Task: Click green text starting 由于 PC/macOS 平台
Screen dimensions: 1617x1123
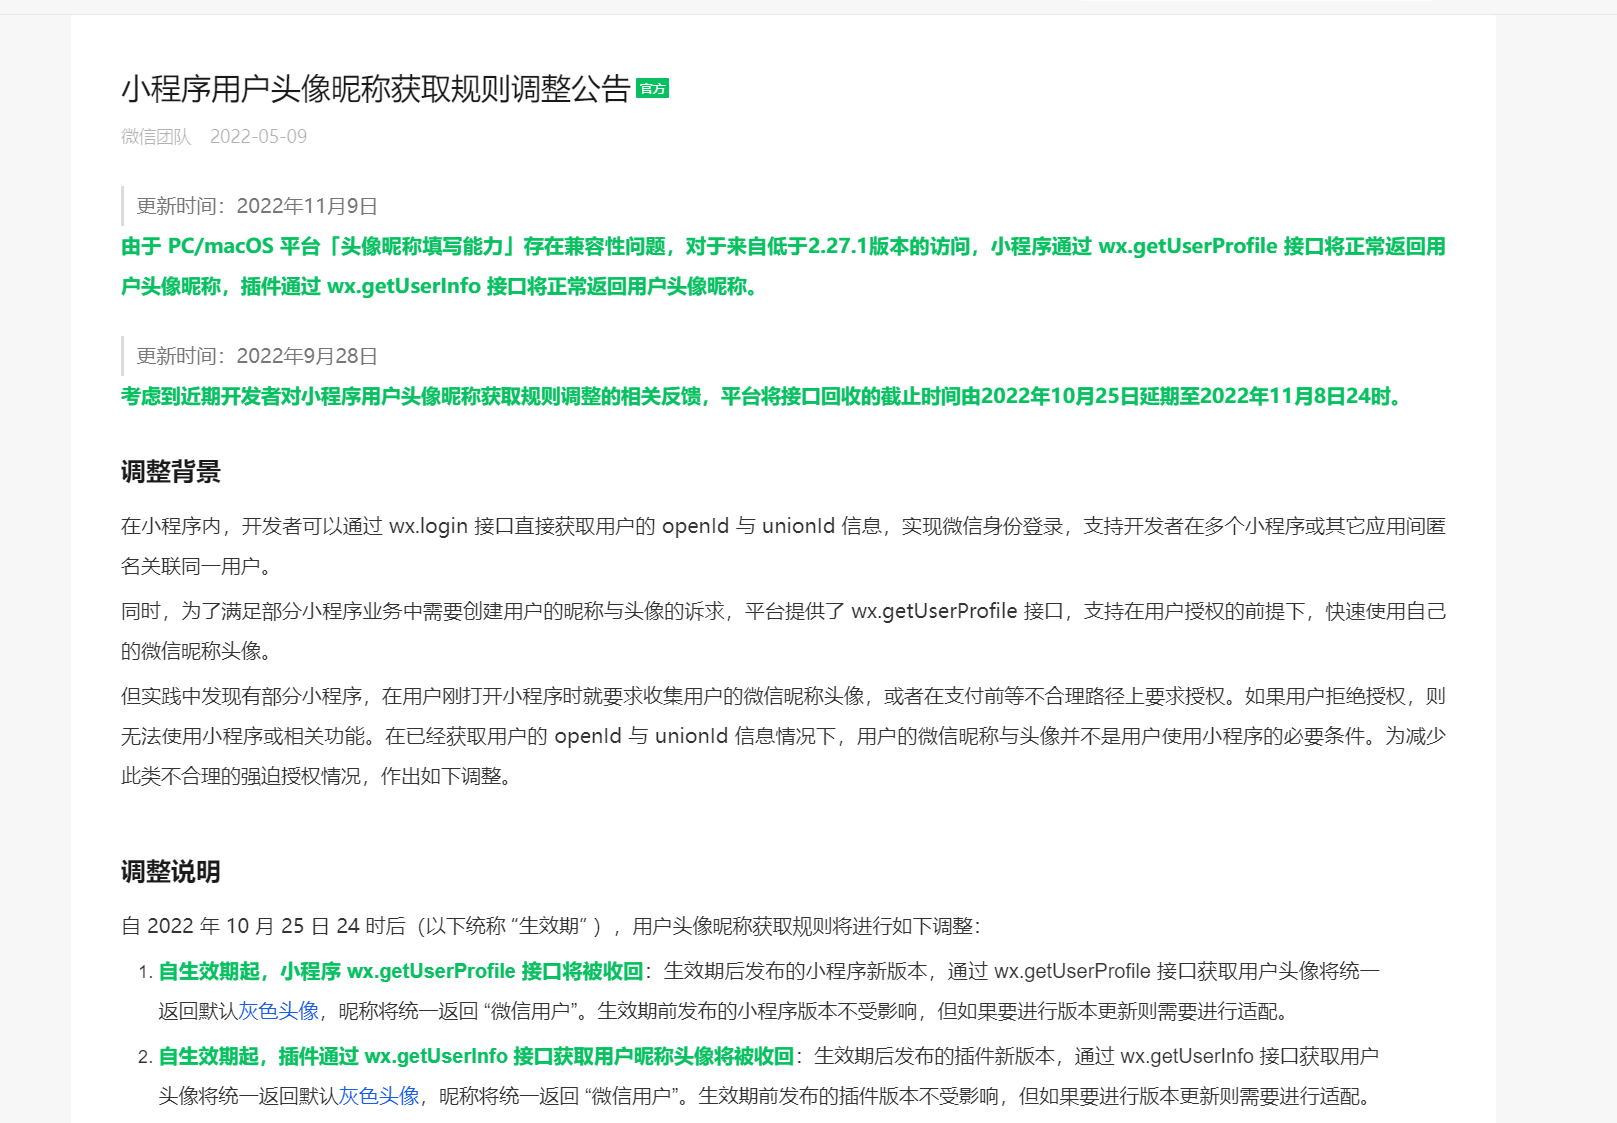Action: [x=783, y=266]
